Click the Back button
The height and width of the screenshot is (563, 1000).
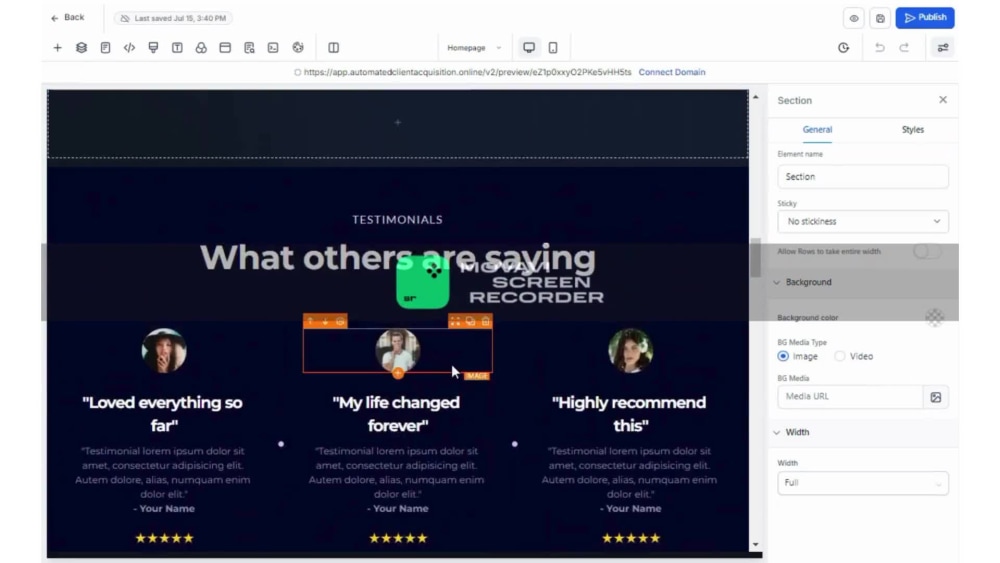[68, 17]
